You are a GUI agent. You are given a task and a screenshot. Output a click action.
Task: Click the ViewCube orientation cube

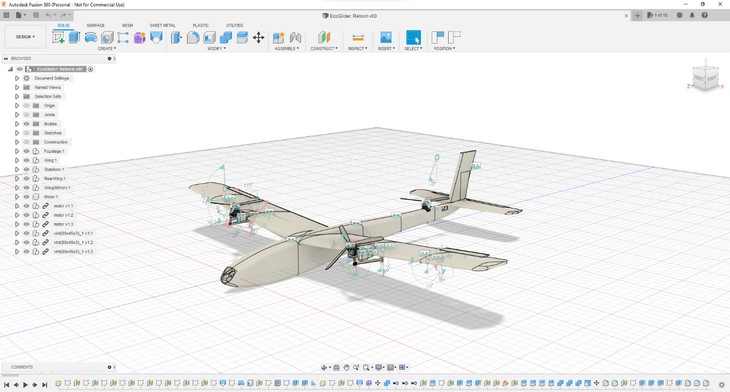(x=705, y=78)
